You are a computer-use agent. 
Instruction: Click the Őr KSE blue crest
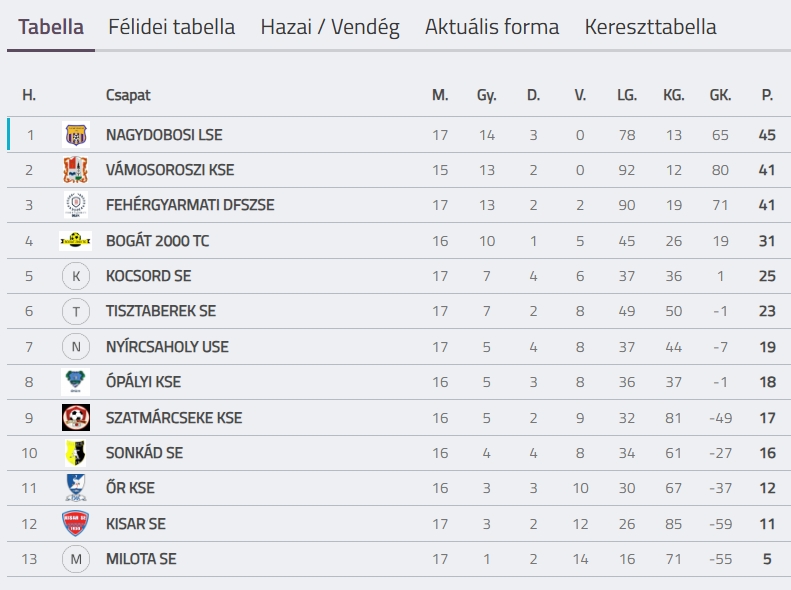pyautogui.click(x=76, y=488)
